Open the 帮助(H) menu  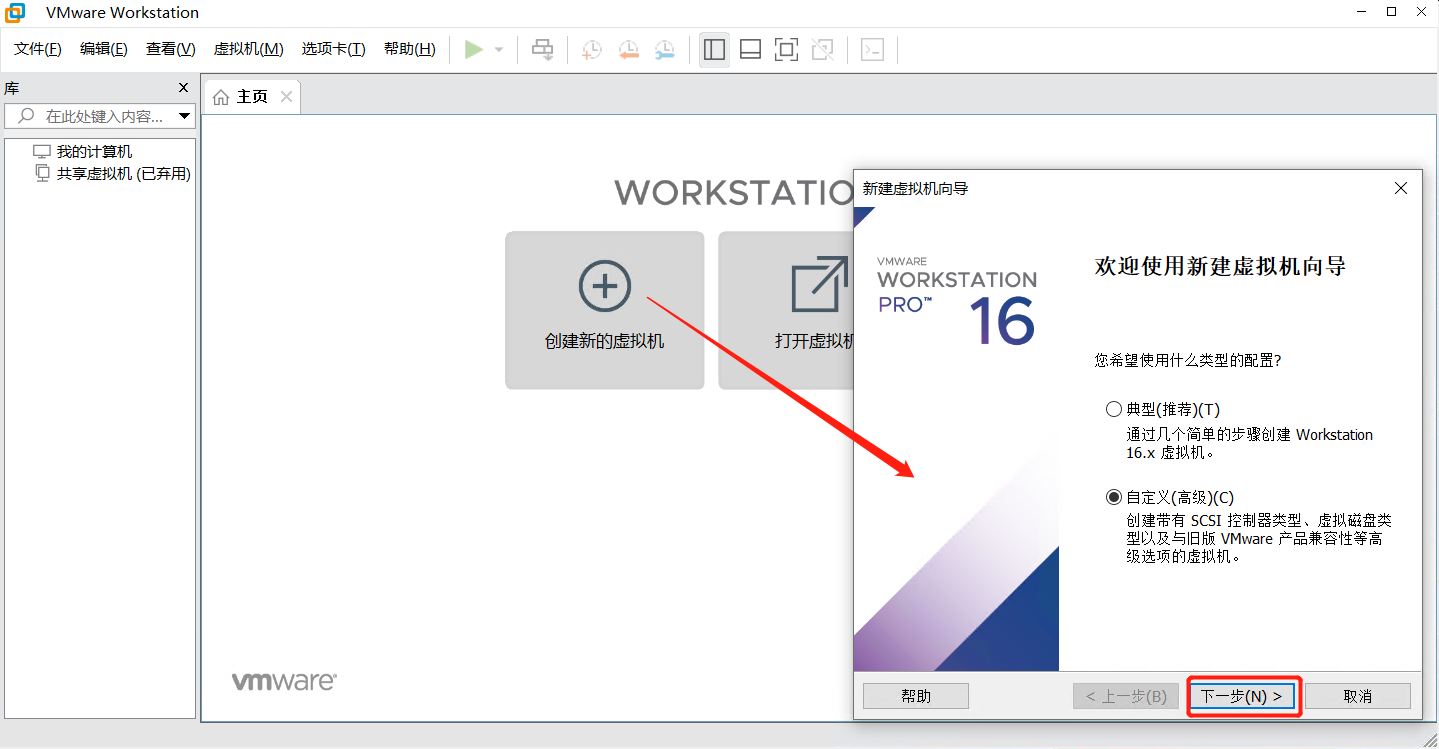[x=410, y=49]
